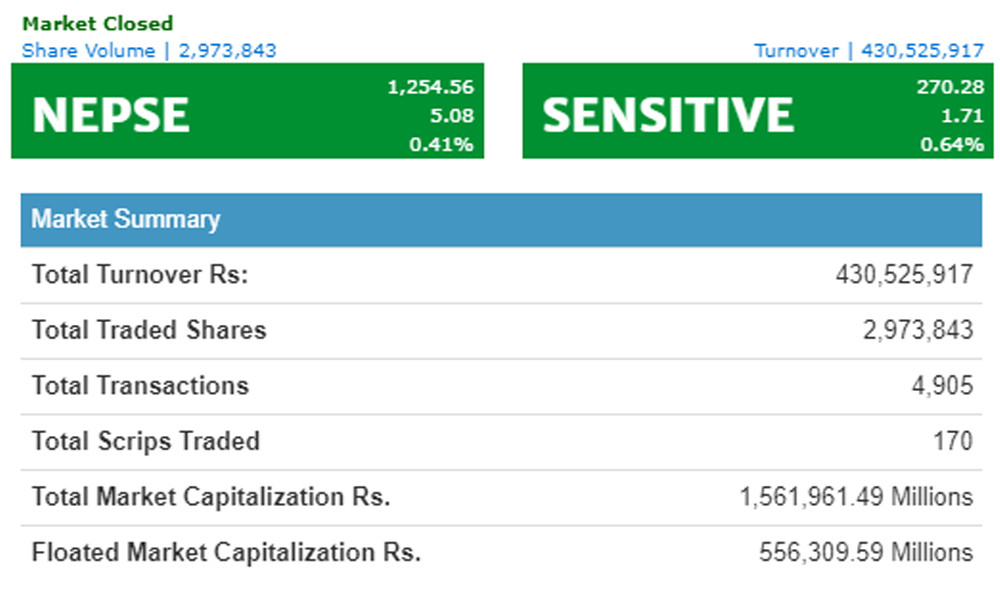1000x600 pixels.
Task: Click the NEPSE index banner title
Action: coord(111,115)
